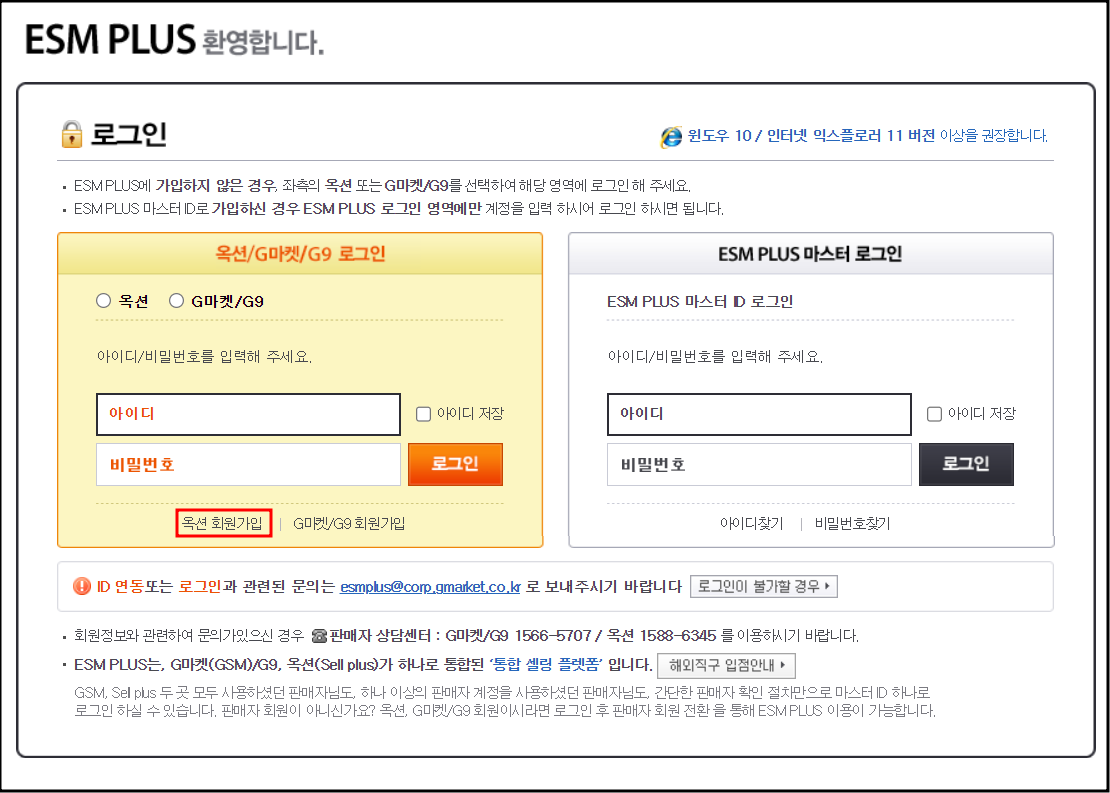This screenshot has height=793, width=1110.
Task: Click the orange 로그인 button
Action: tap(455, 464)
